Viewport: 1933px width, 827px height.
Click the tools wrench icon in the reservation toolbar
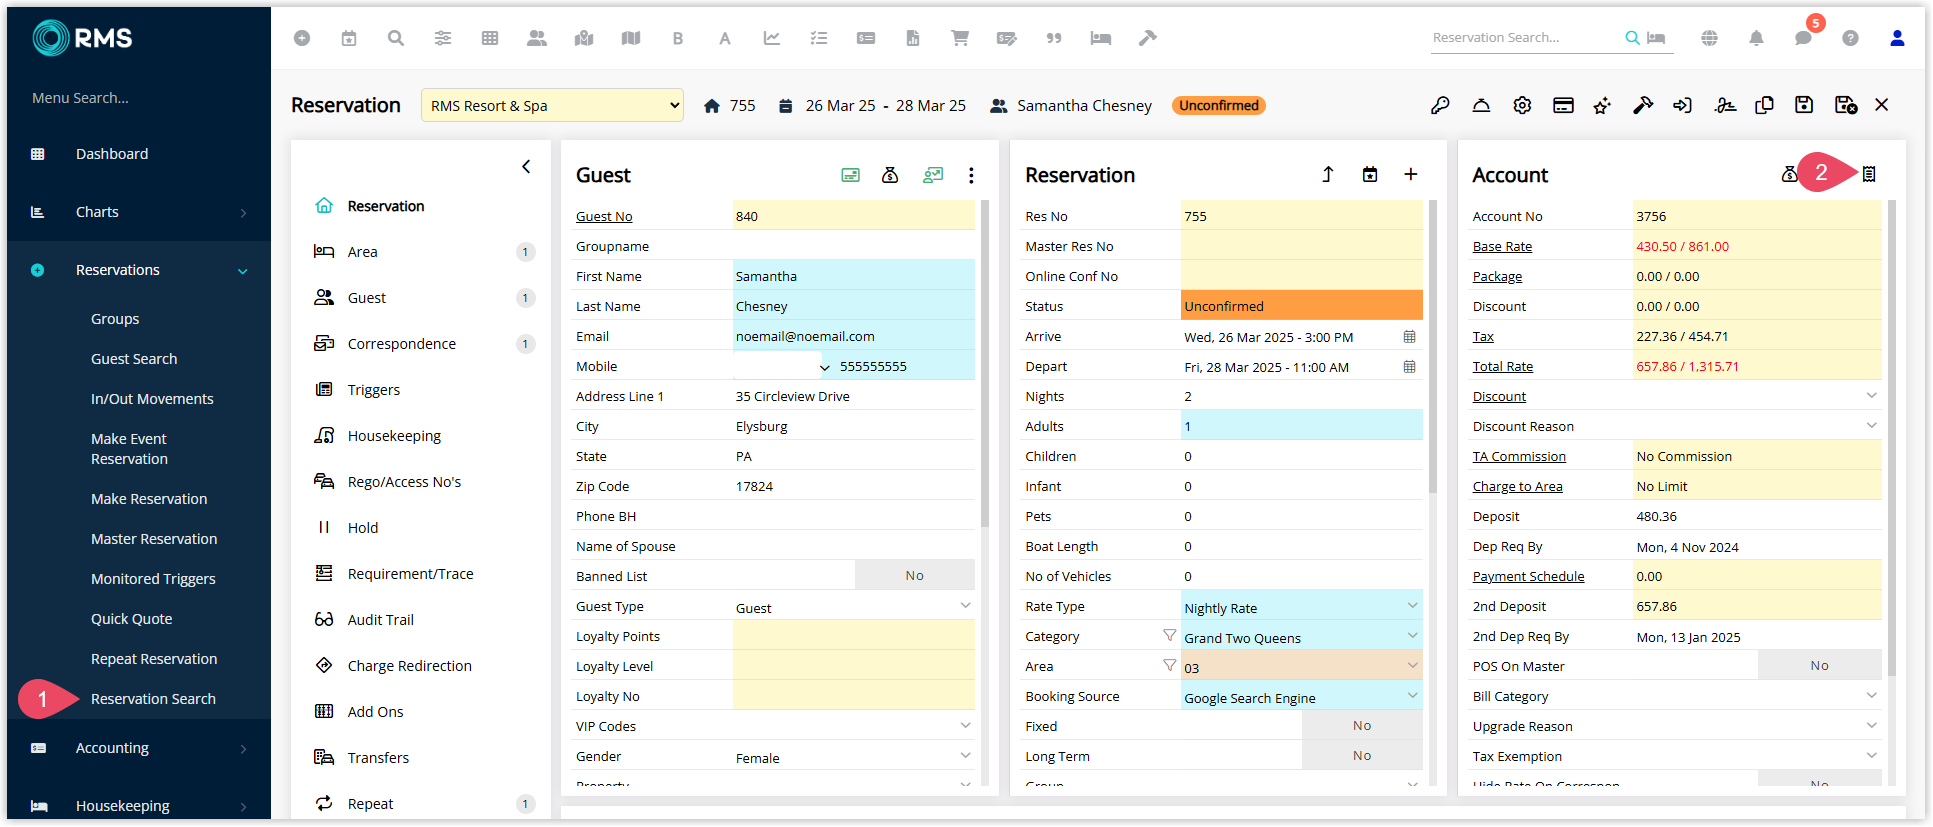(1643, 105)
